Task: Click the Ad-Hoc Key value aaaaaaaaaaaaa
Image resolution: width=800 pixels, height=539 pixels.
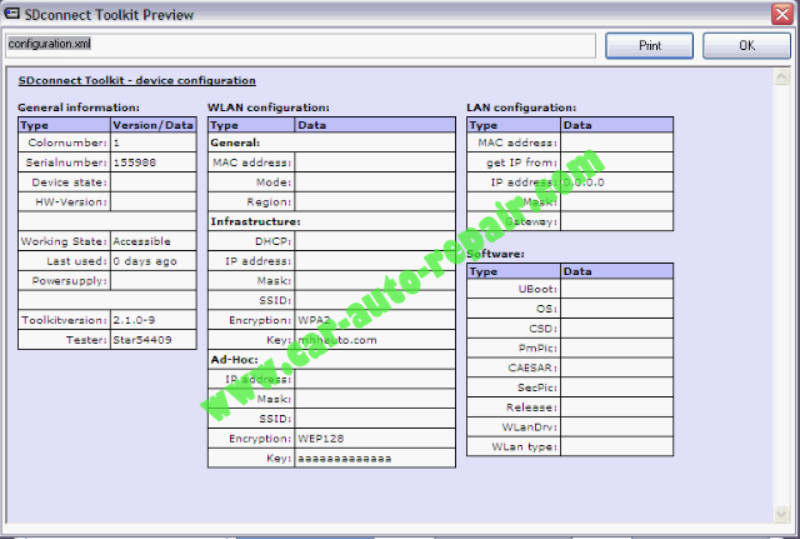Action: (x=344, y=458)
